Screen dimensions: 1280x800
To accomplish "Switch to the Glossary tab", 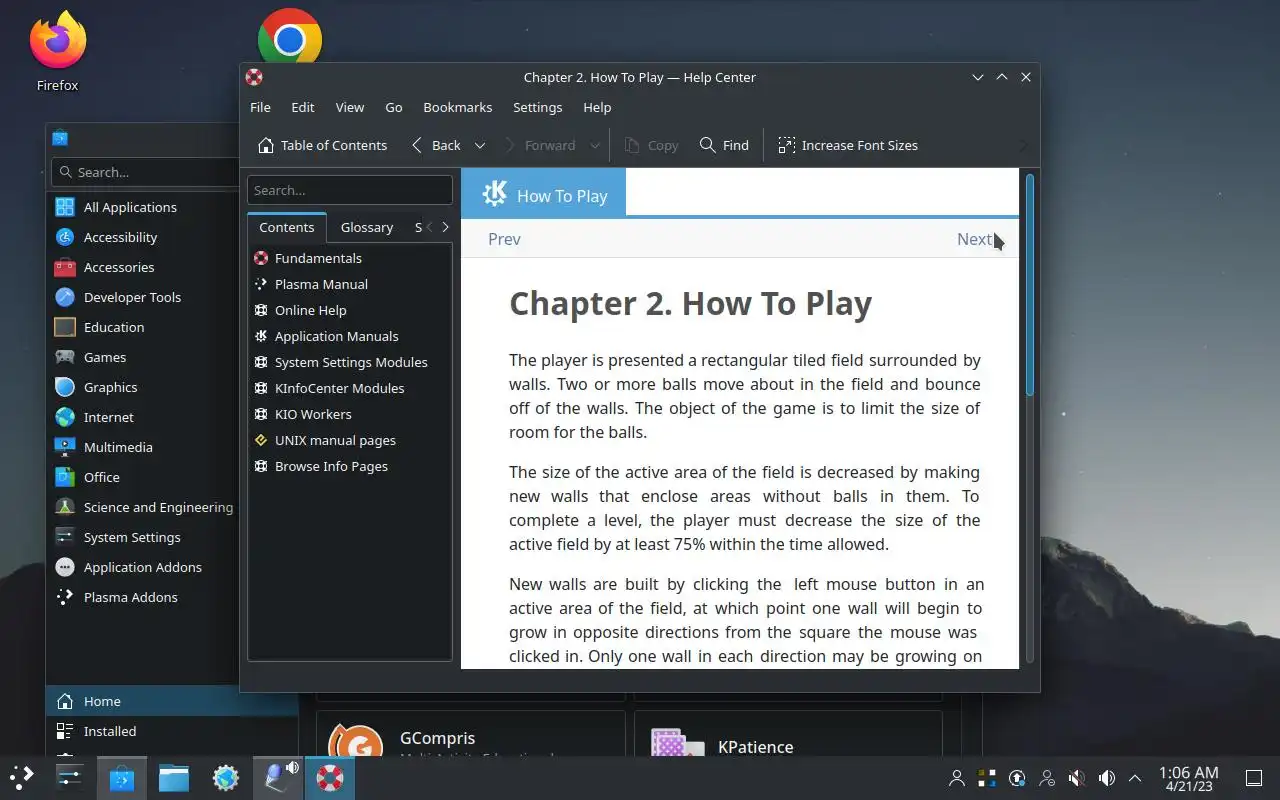I will (367, 227).
